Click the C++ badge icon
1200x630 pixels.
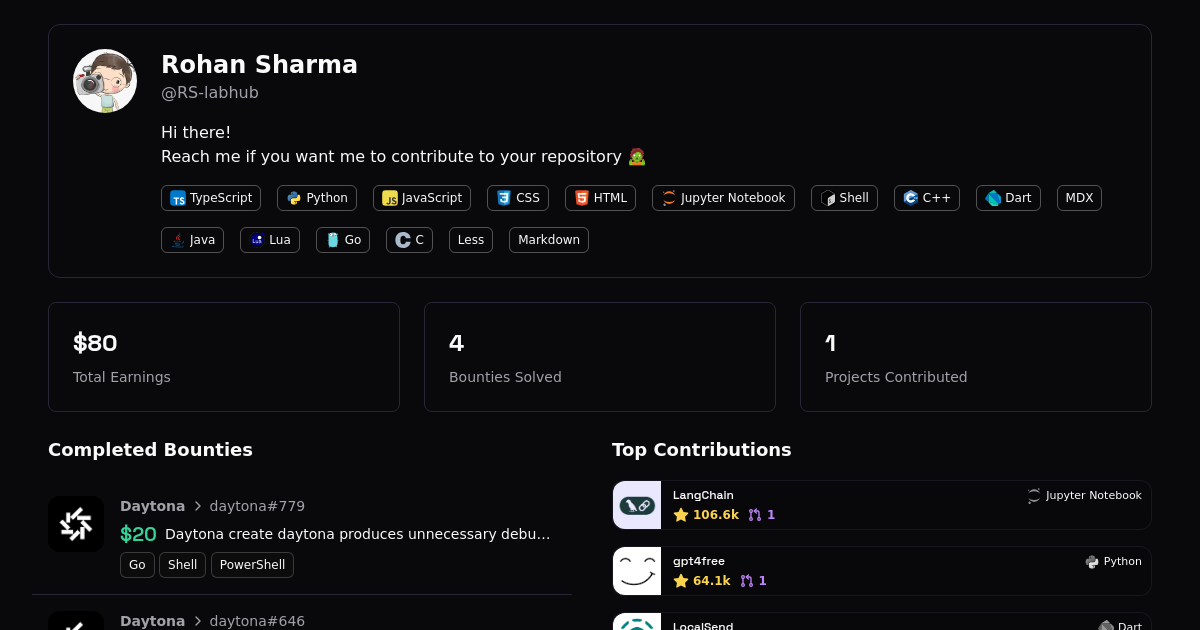[x=910, y=198]
